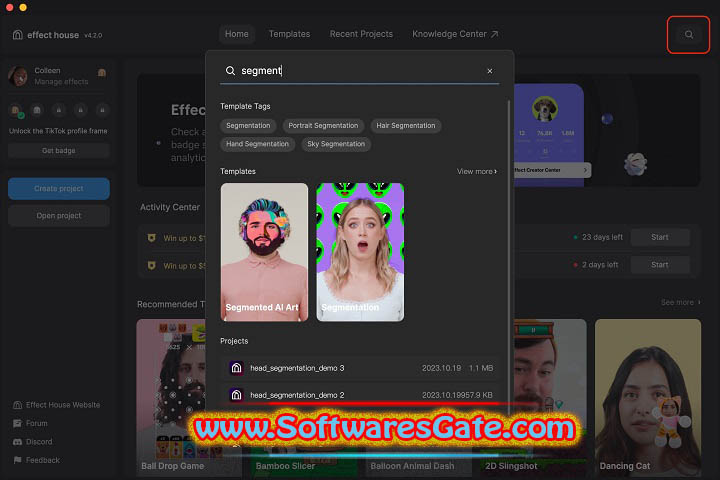
Task: Clear the search with the X icon
Action: (x=489, y=71)
